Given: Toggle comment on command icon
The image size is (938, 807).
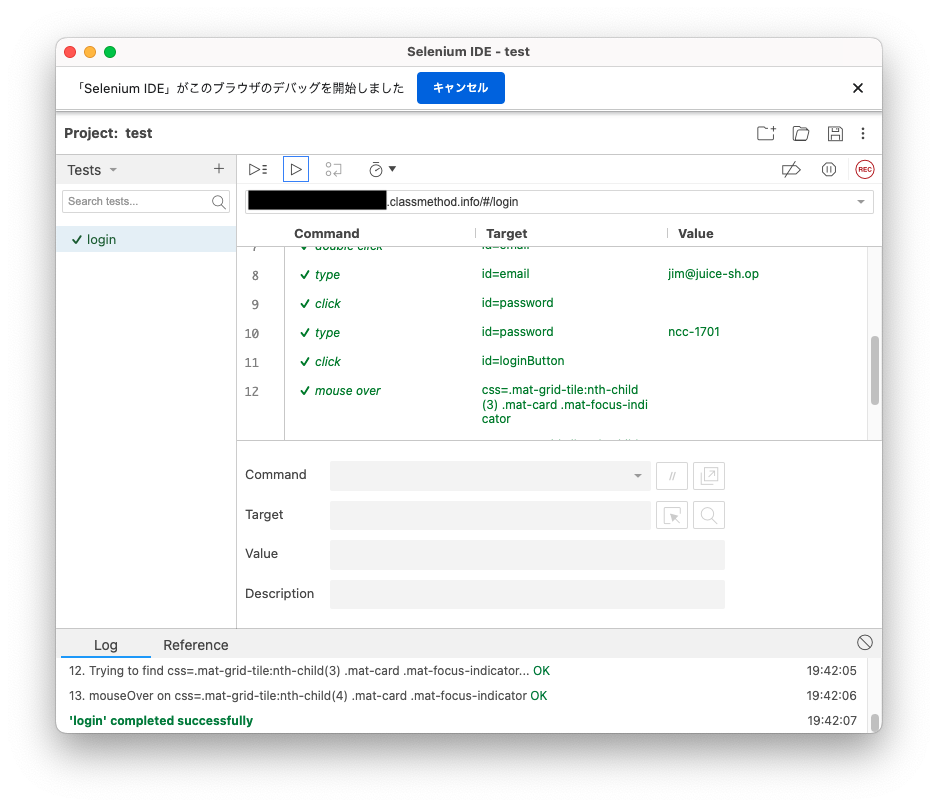Looking at the screenshot, I should pos(672,476).
